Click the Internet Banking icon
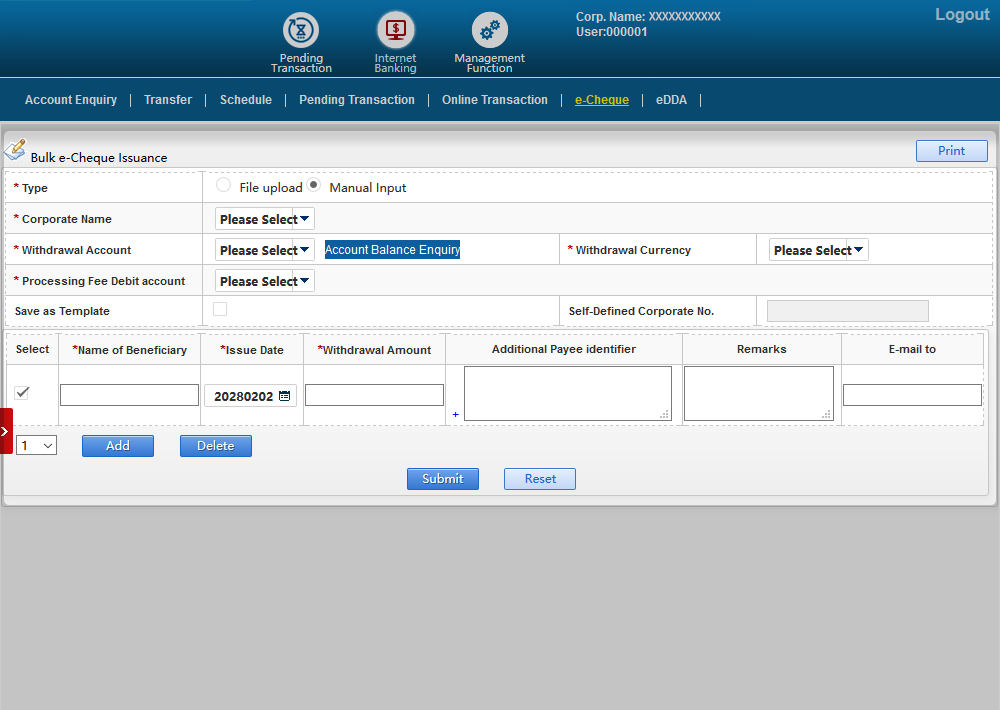The width and height of the screenshot is (1000, 710). click(x=395, y=30)
